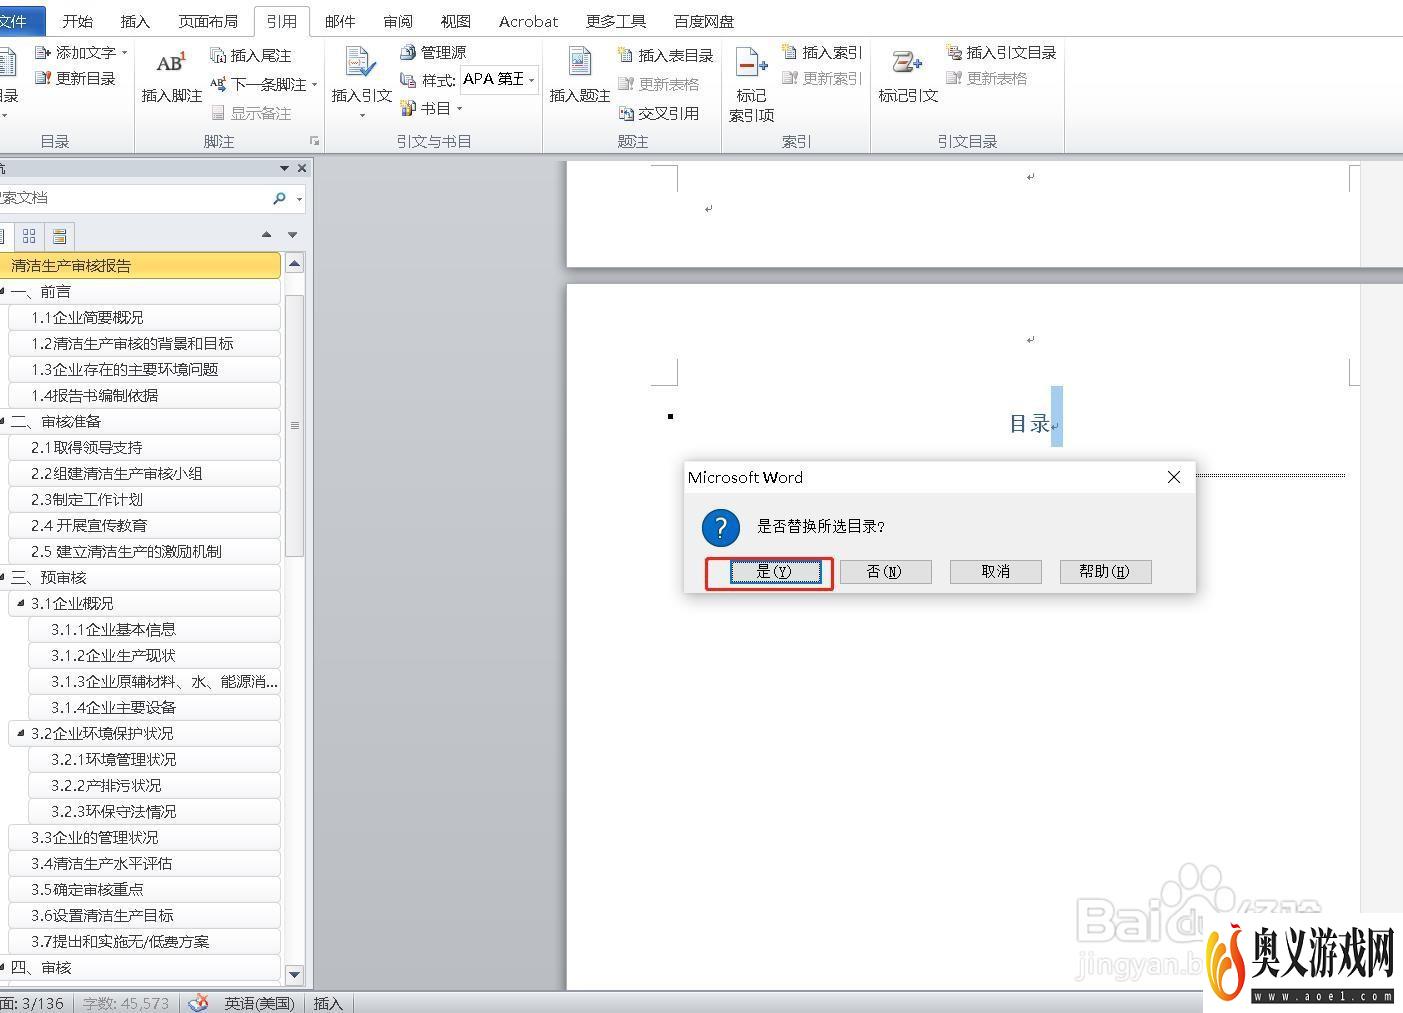The width and height of the screenshot is (1403, 1013).
Task: Click 帮助(H) in the dialog
Action: click(1105, 571)
